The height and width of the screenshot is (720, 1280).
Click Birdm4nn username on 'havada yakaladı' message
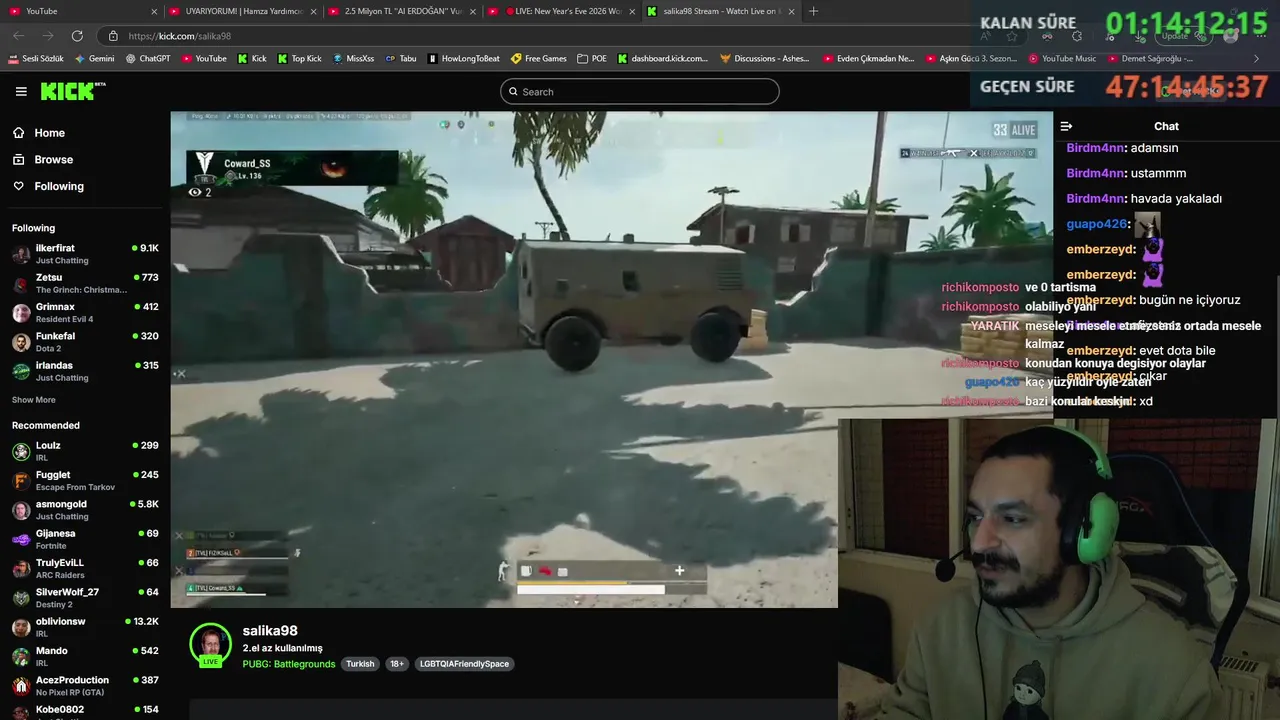click(1096, 199)
